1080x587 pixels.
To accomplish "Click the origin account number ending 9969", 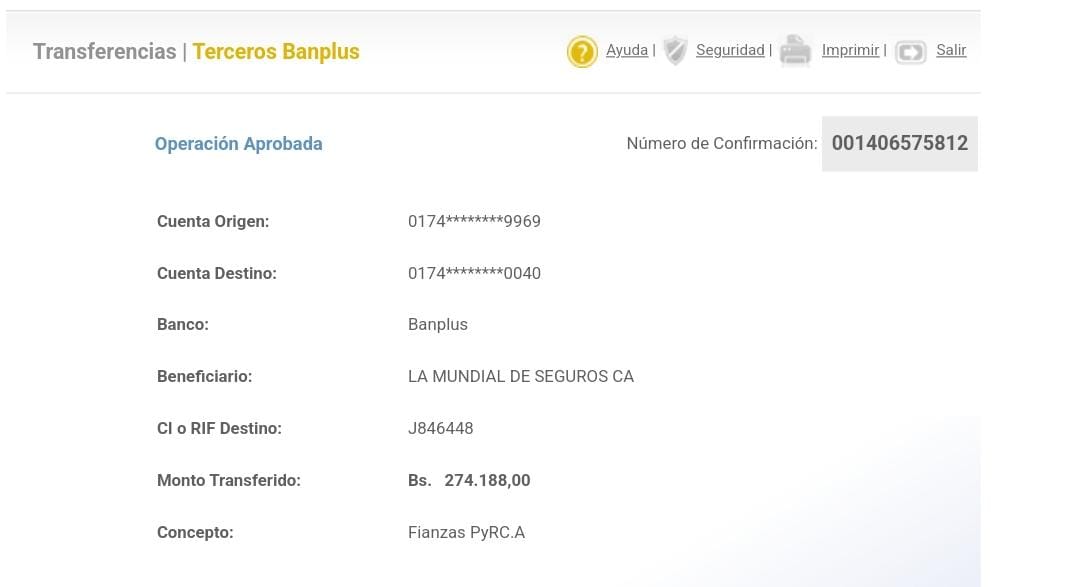I will (474, 221).
